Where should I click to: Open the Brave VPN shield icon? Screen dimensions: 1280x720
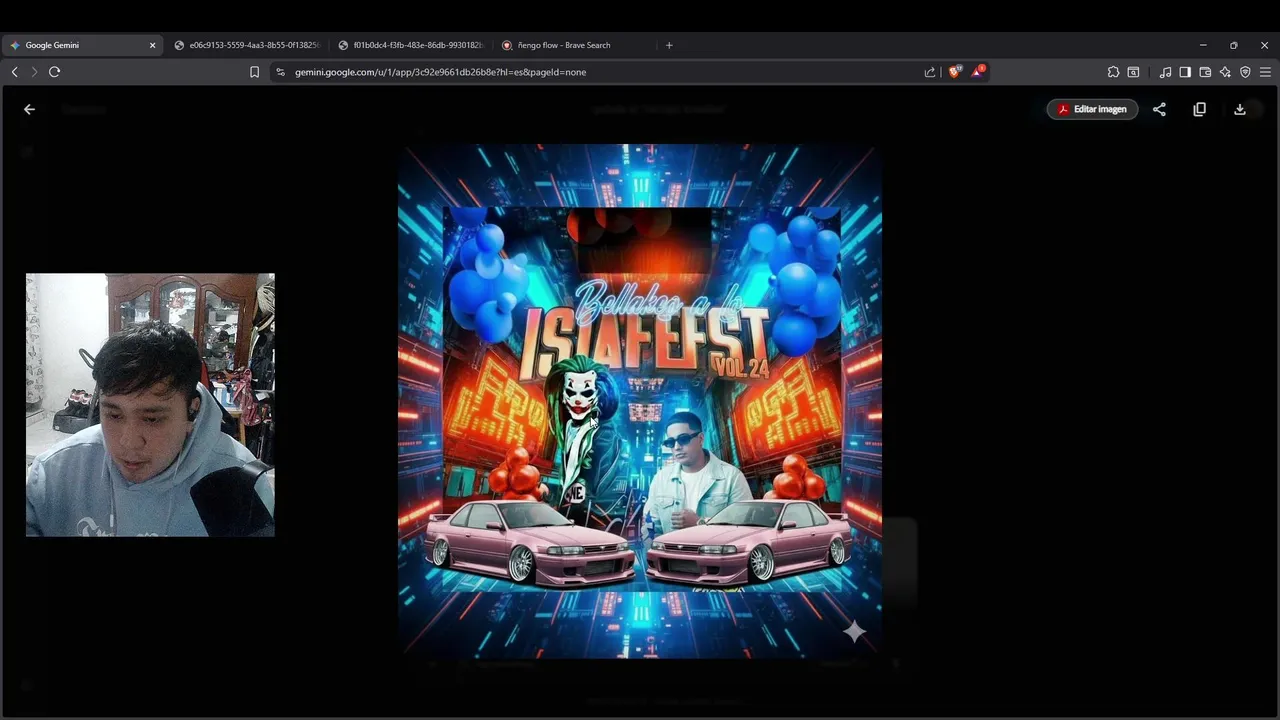(x=1245, y=72)
